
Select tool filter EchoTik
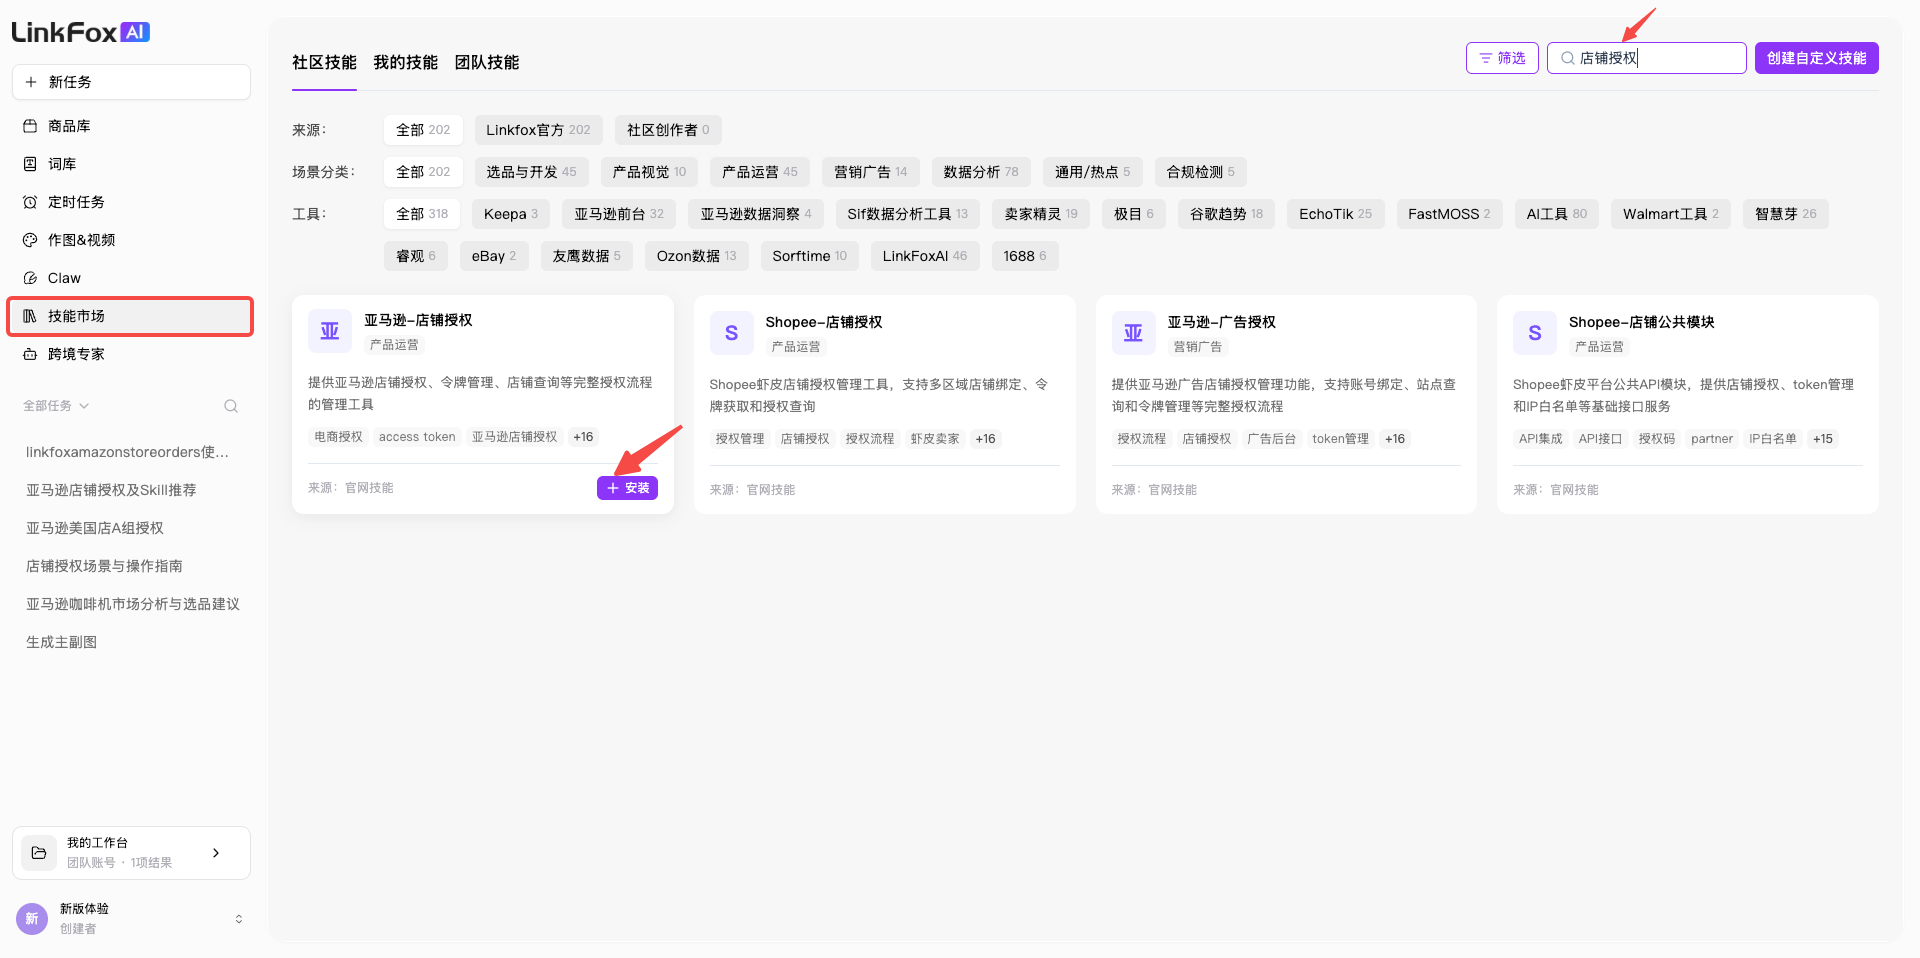[1335, 214]
